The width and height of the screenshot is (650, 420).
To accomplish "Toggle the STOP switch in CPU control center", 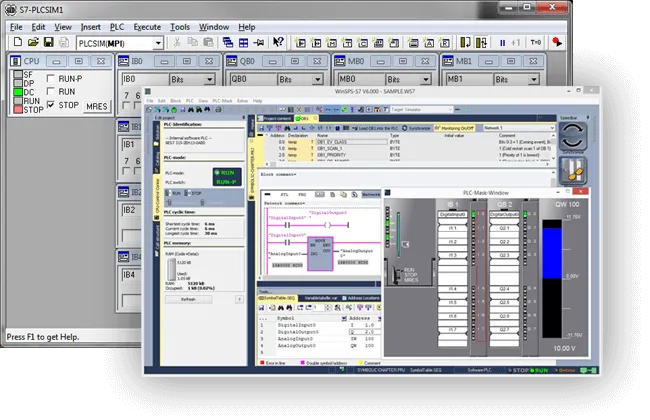I will [x=193, y=193].
